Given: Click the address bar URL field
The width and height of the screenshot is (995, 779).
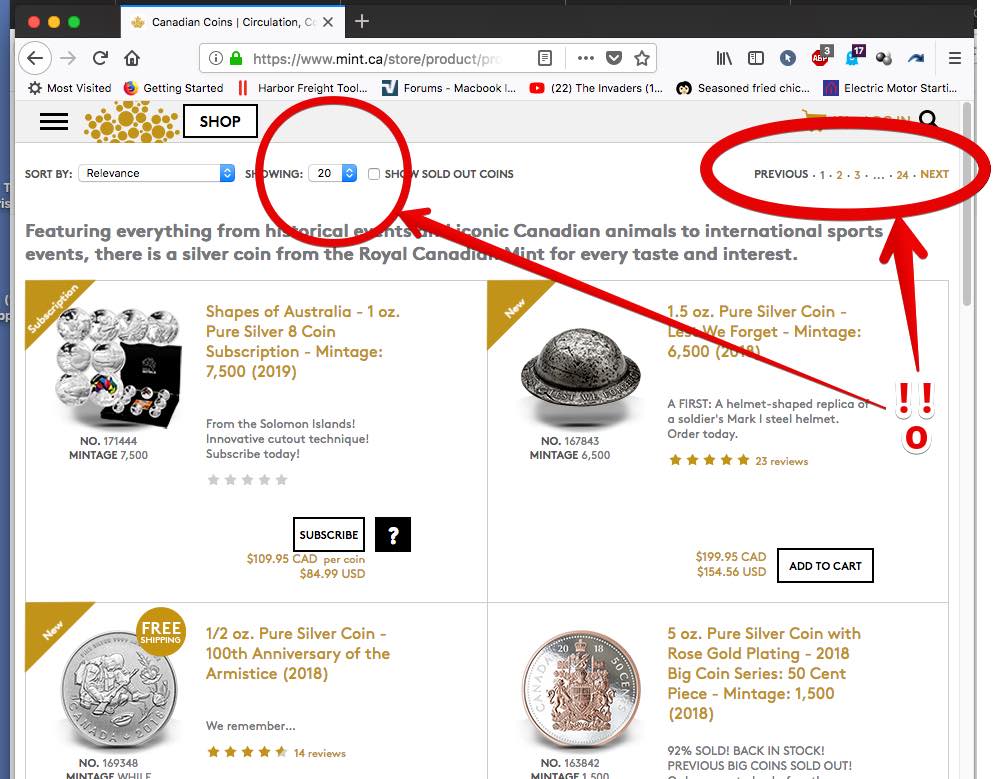Looking at the screenshot, I should pyautogui.click(x=376, y=58).
